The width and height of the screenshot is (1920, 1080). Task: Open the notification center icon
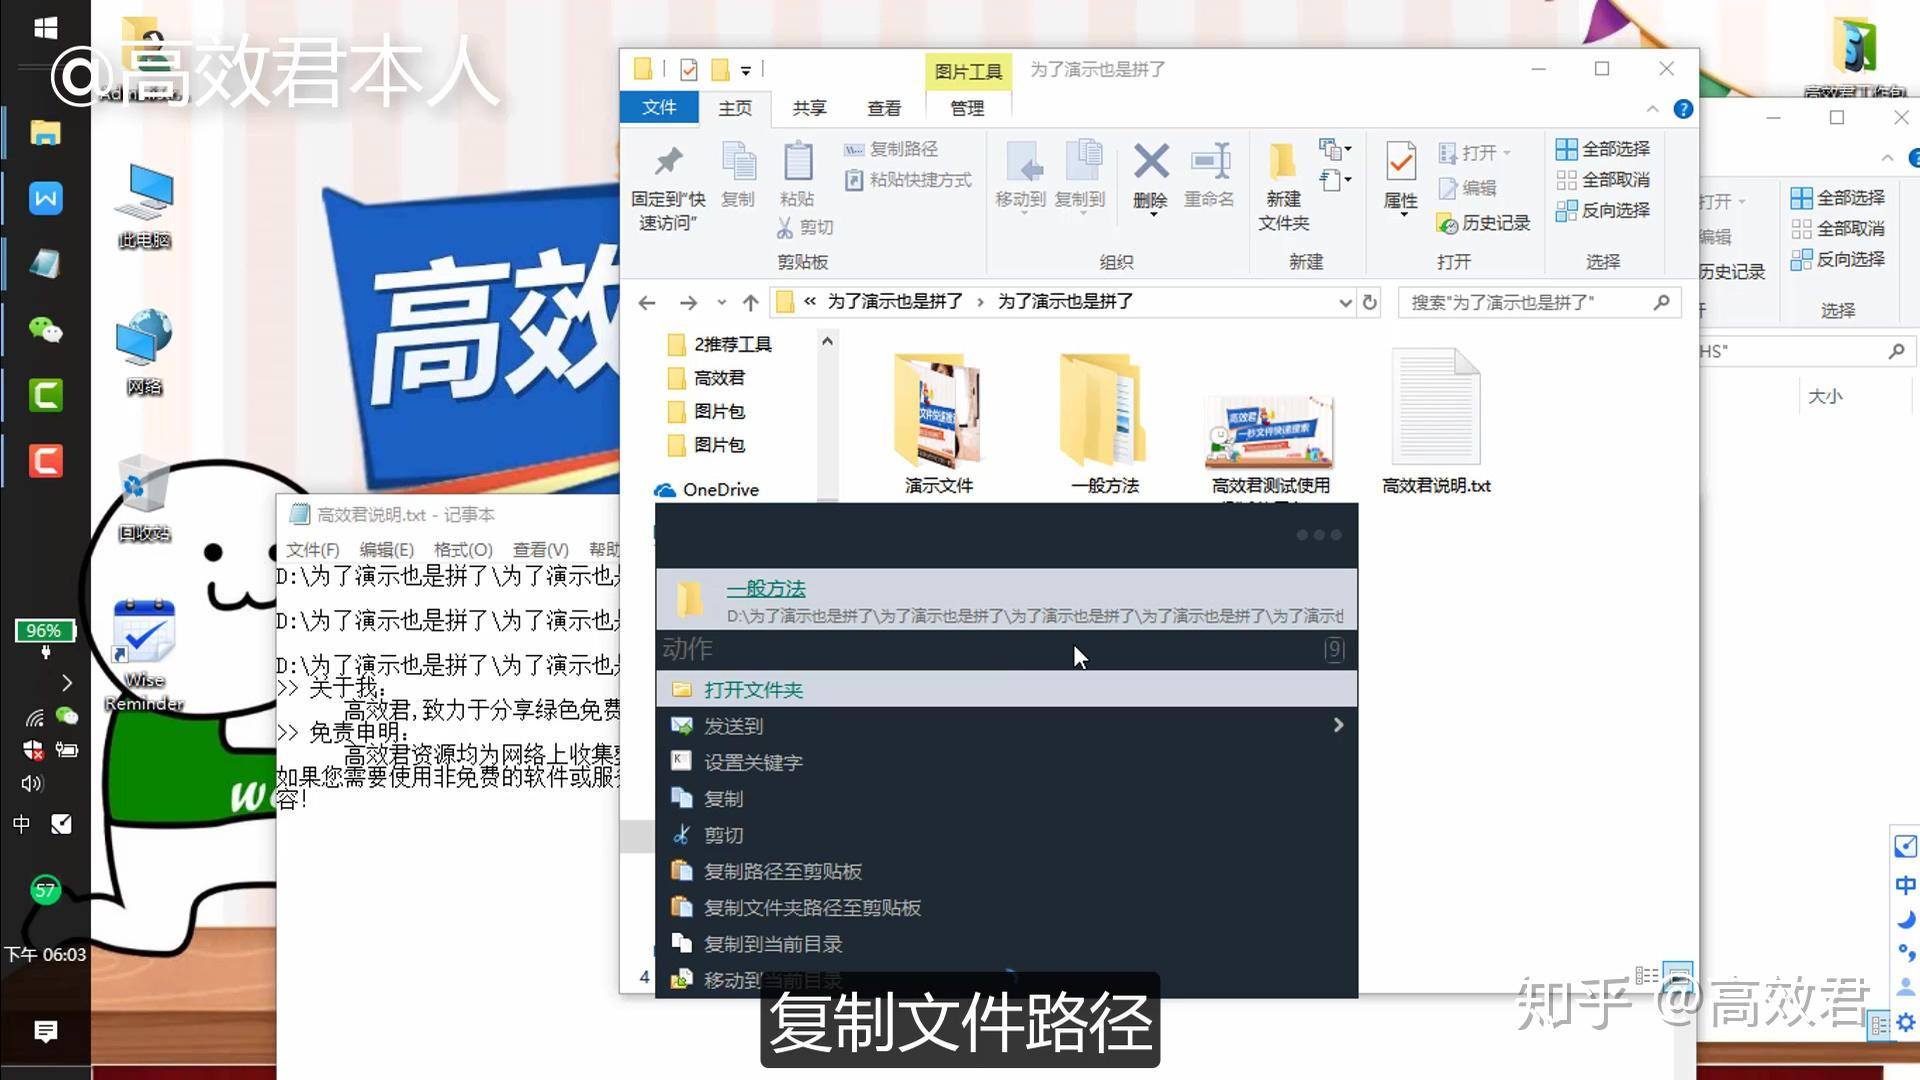tap(45, 1031)
